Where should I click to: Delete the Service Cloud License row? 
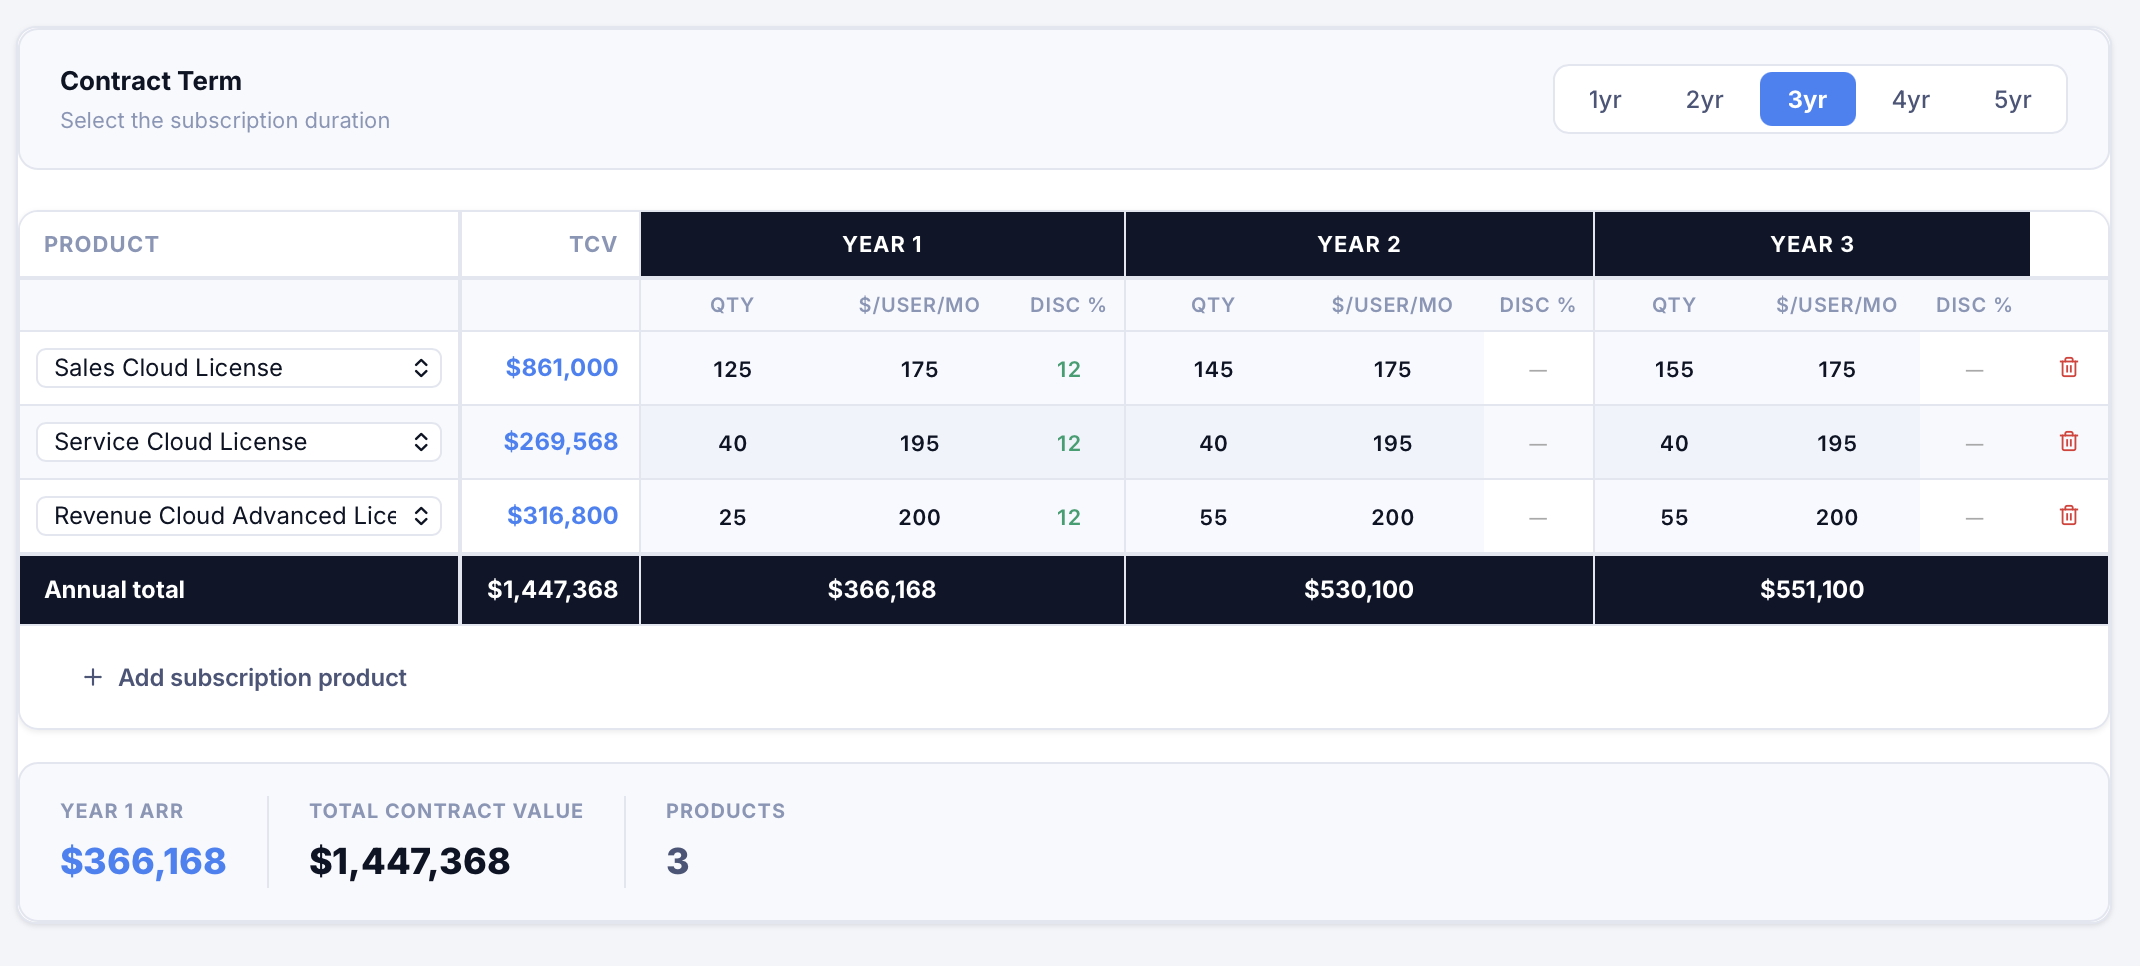click(x=2069, y=441)
